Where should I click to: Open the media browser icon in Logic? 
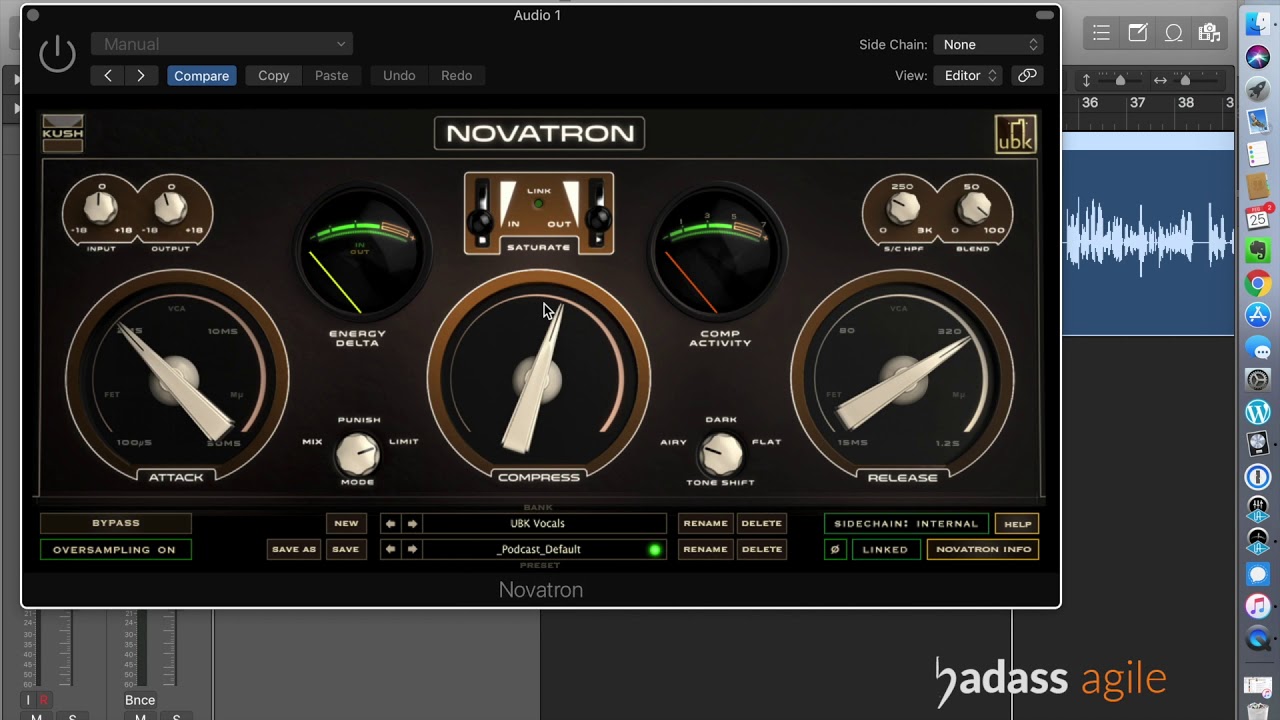[1209, 33]
